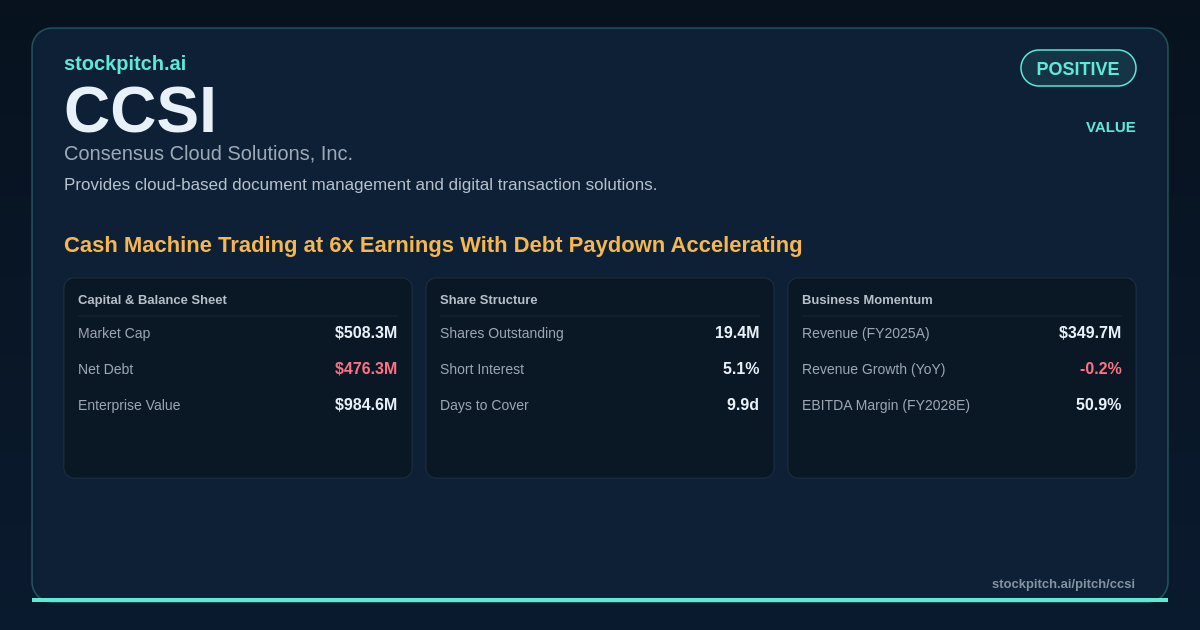Click the Enterprise Value figure $984.6M
The image size is (1200, 630).
click(x=366, y=405)
